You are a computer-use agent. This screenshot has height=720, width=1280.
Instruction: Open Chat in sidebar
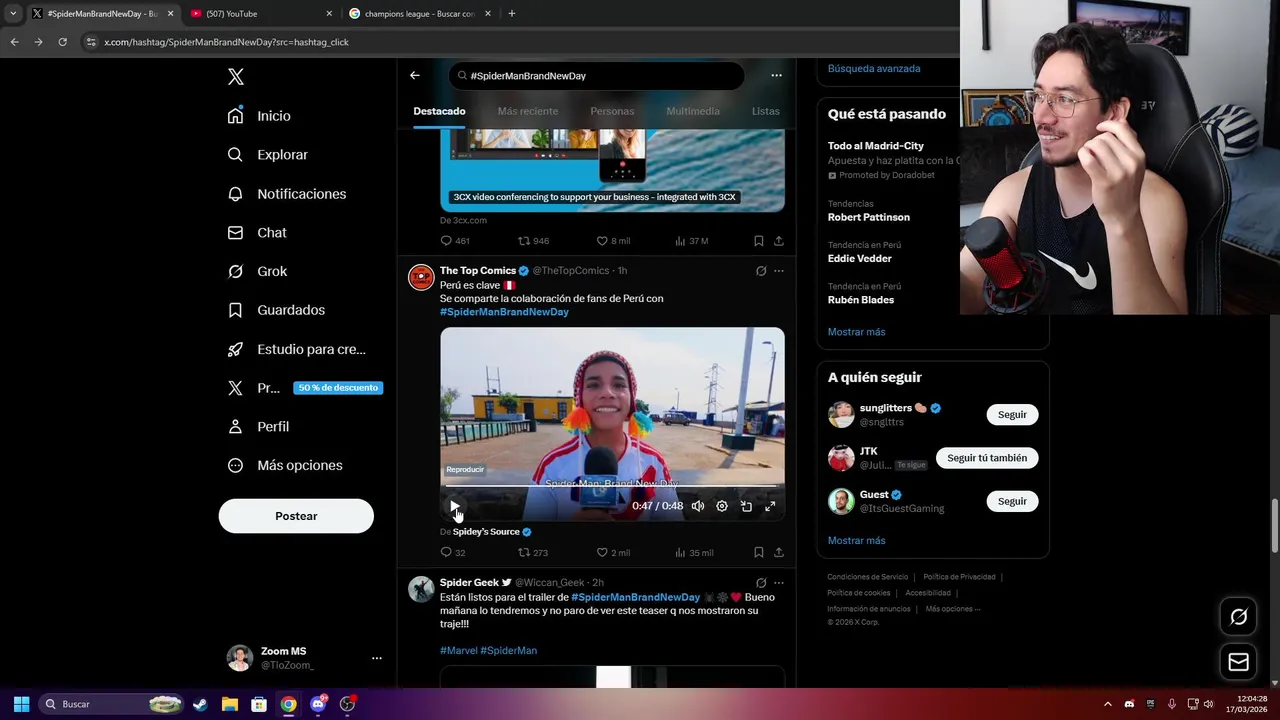256,233
